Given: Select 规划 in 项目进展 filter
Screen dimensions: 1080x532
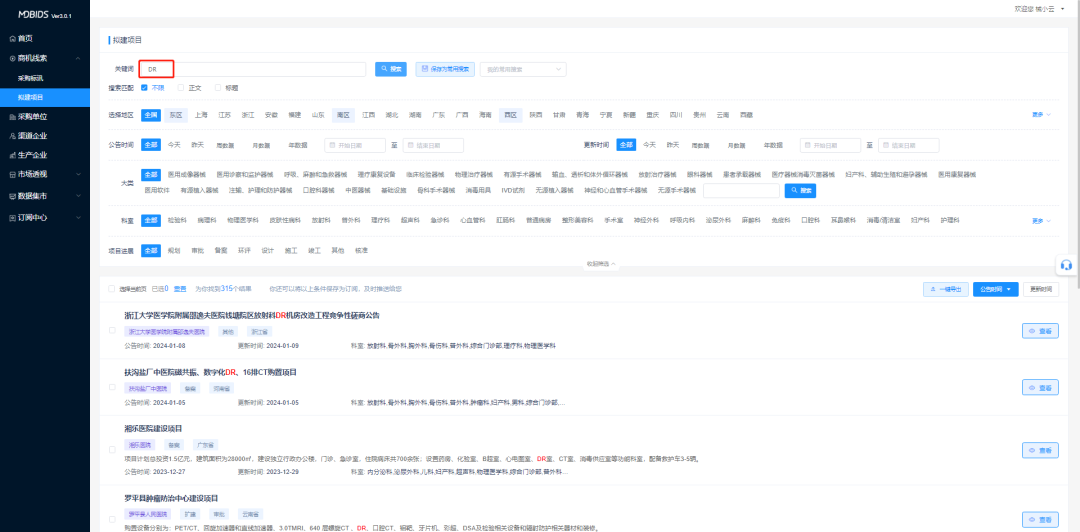Looking at the screenshot, I should [174, 251].
